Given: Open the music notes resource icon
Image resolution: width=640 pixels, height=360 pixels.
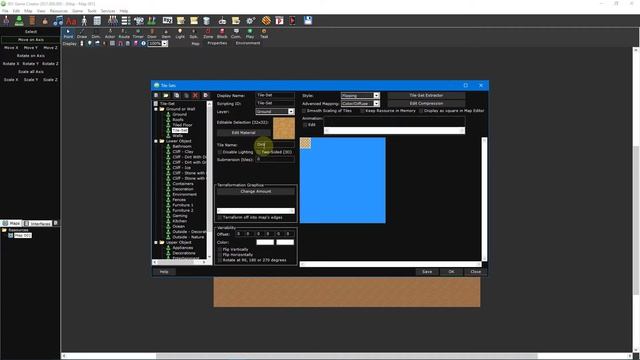Looking at the screenshot, I should [58, 20].
